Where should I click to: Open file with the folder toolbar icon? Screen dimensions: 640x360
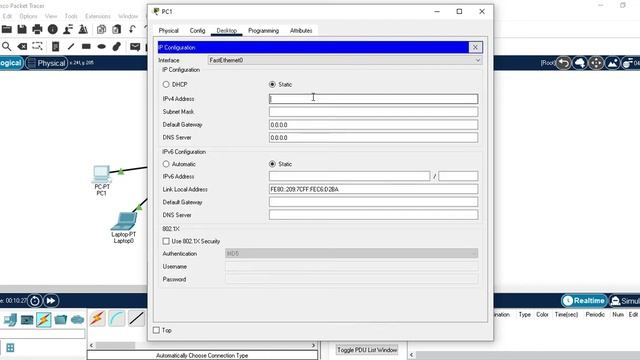click(x=7, y=29)
